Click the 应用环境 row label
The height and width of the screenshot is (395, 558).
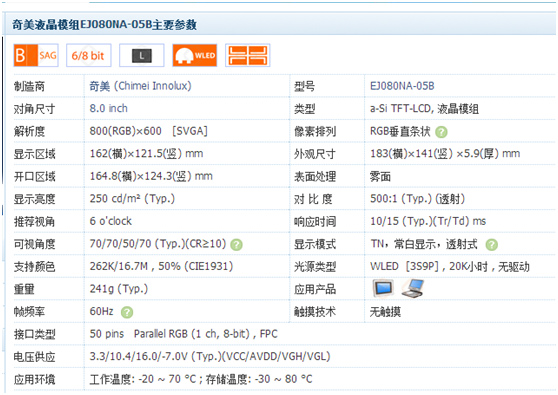pos(34,379)
